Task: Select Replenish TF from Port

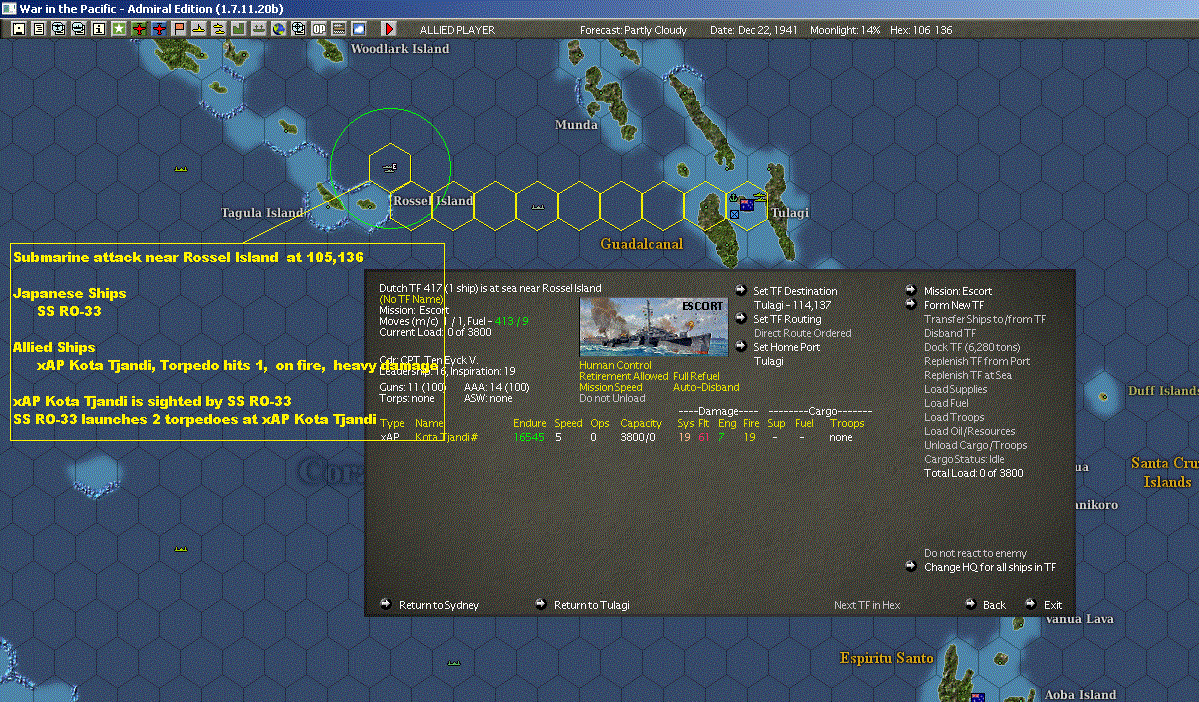Action: point(976,361)
